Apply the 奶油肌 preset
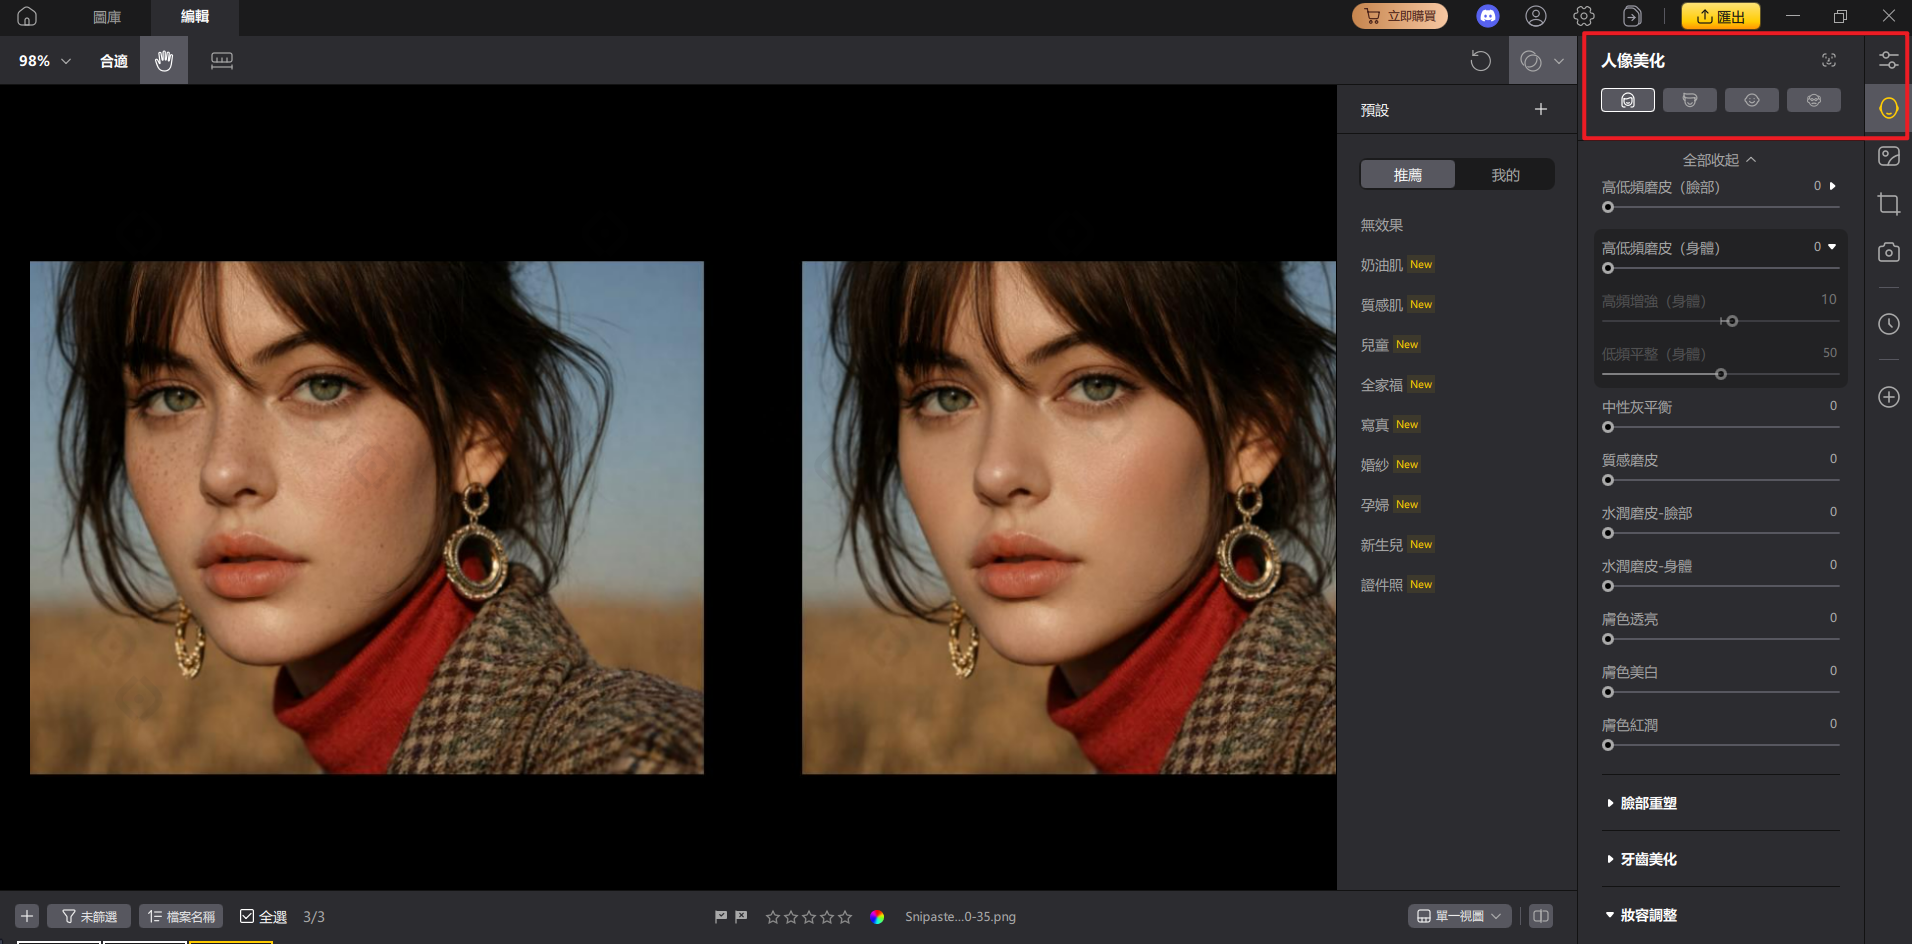 [1381, 265]
